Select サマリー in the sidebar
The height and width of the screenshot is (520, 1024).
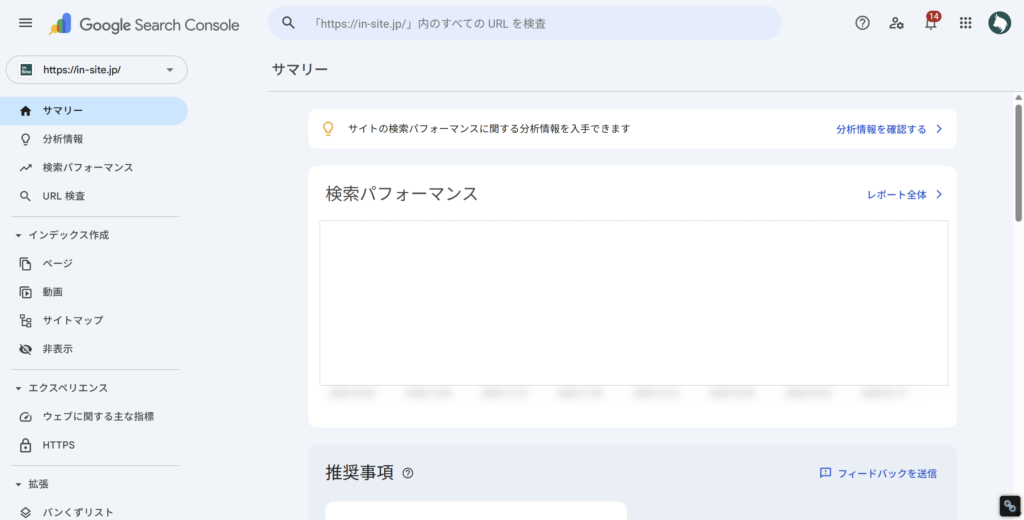pyautogui.click(x=94, y=111)
